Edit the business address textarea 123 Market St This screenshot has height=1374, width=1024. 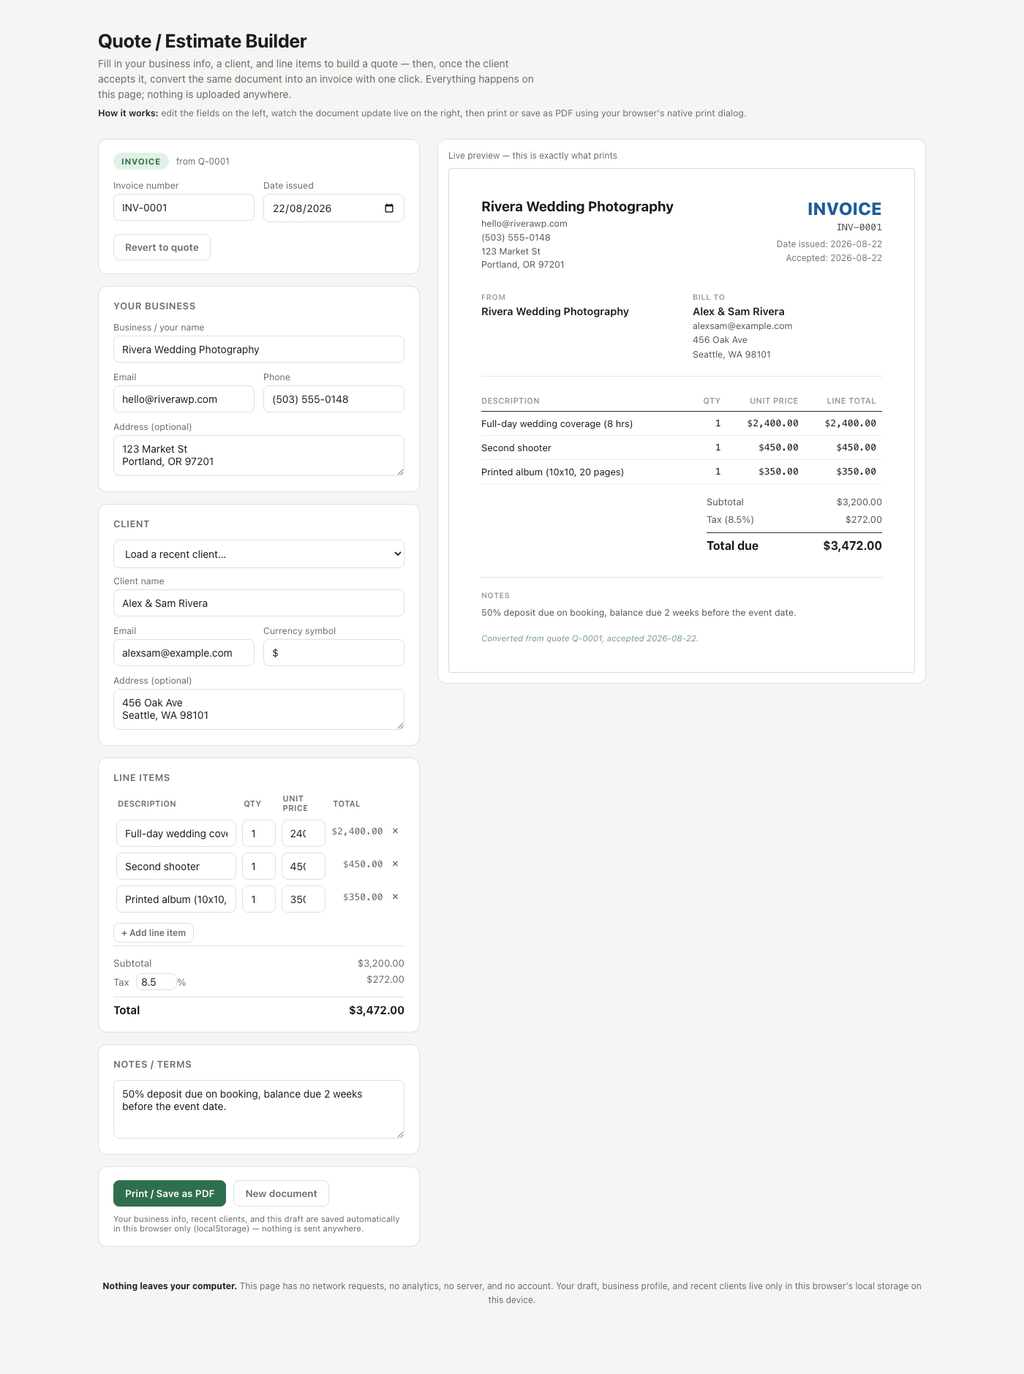click(259, 455)
